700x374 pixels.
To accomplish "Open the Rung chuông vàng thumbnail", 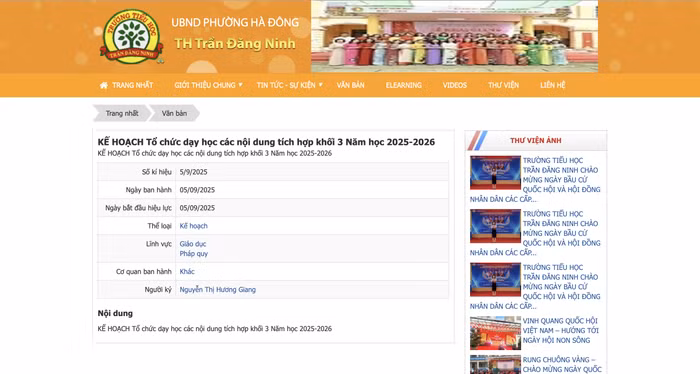I will pyautogui.click(x=495, y=365).
